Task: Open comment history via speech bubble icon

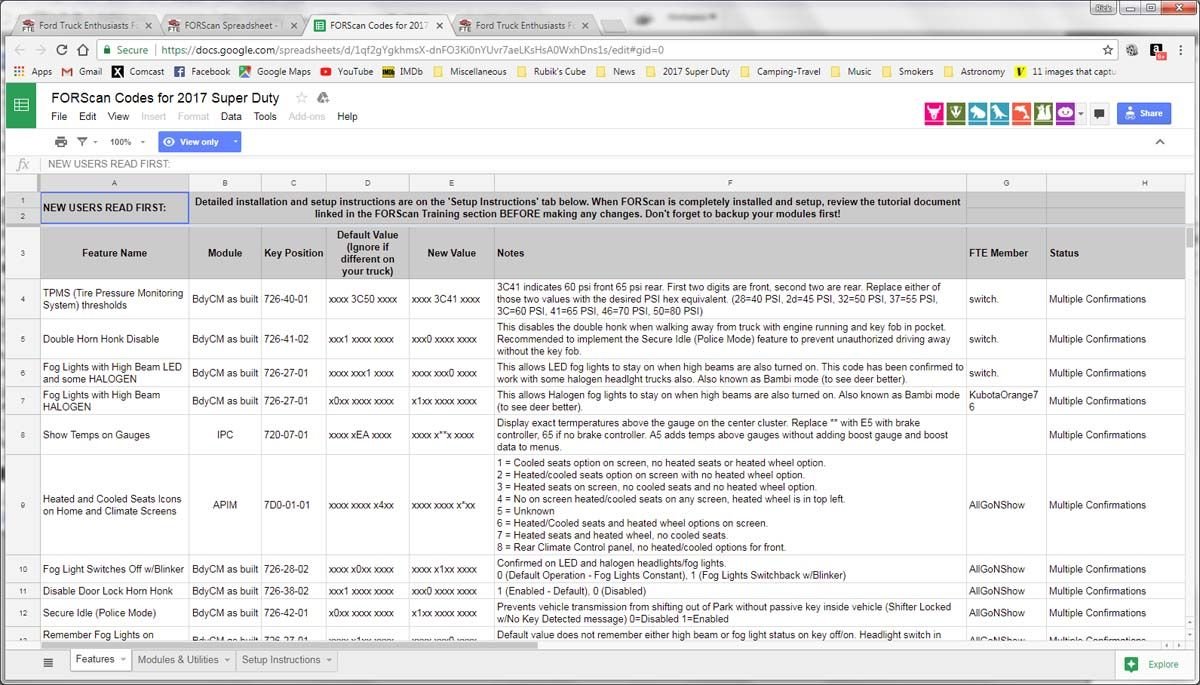Action: [x=1098, y=113]
